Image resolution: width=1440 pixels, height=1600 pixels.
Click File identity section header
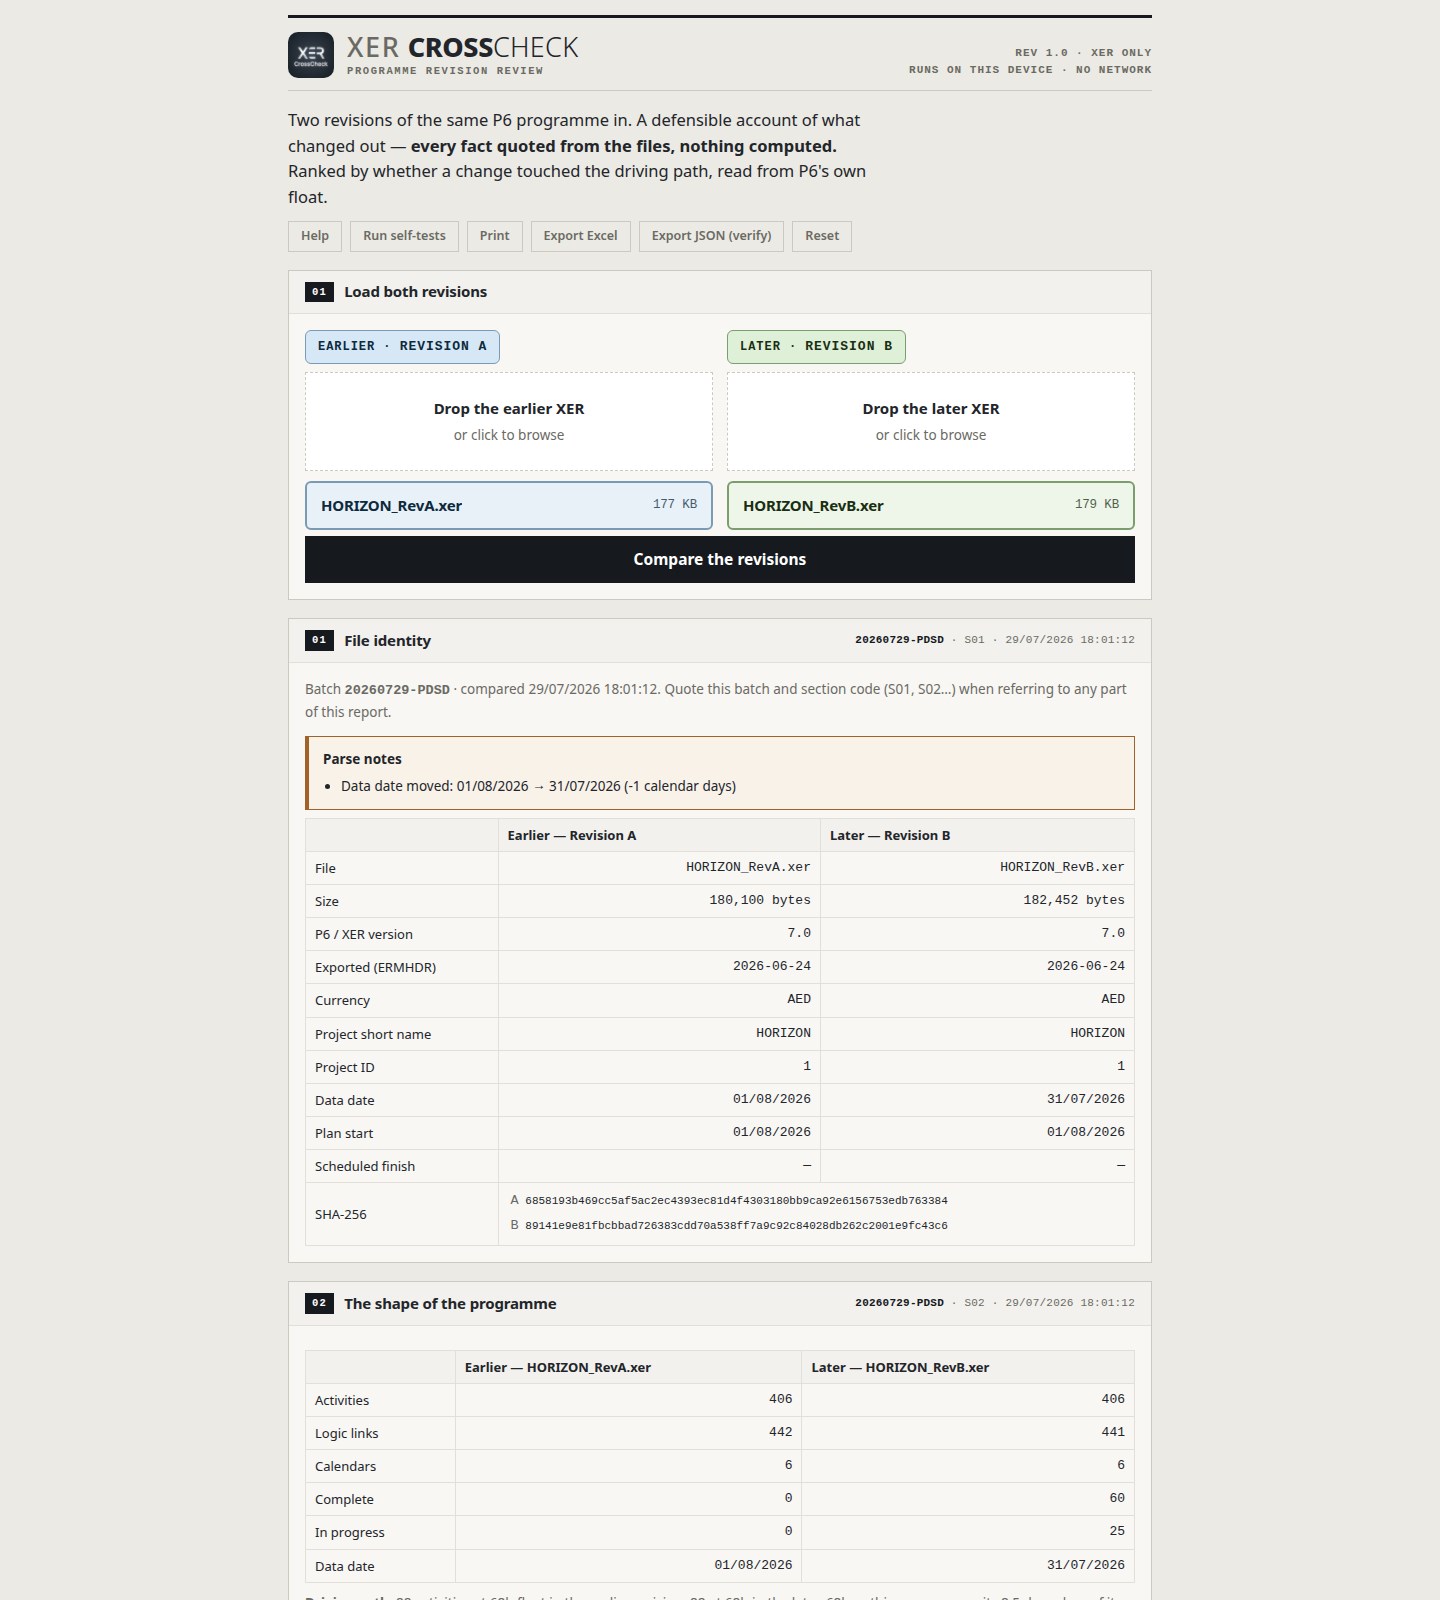[x=720, y=640]
